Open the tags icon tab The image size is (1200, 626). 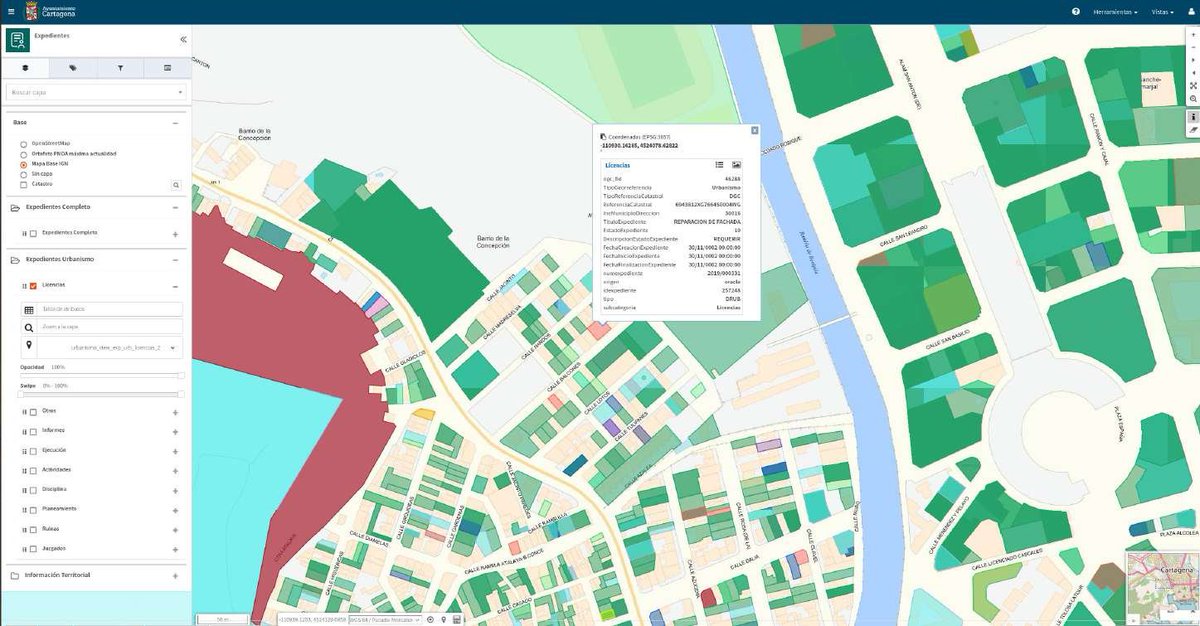pyautogui.click(x=72, y=68)
